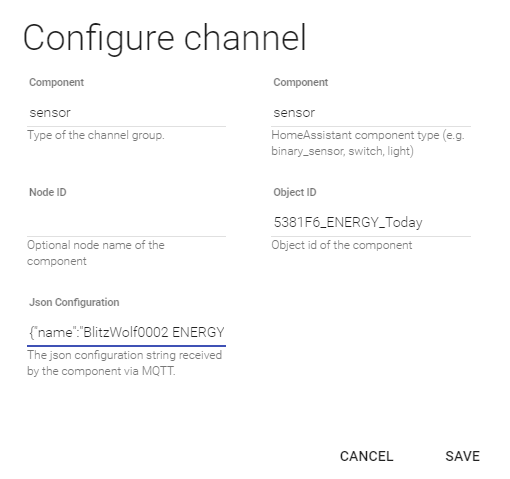Screen dimensions: 510x479
Task: Click the json configuration MQTT description text
Action: tap(124, 363)
